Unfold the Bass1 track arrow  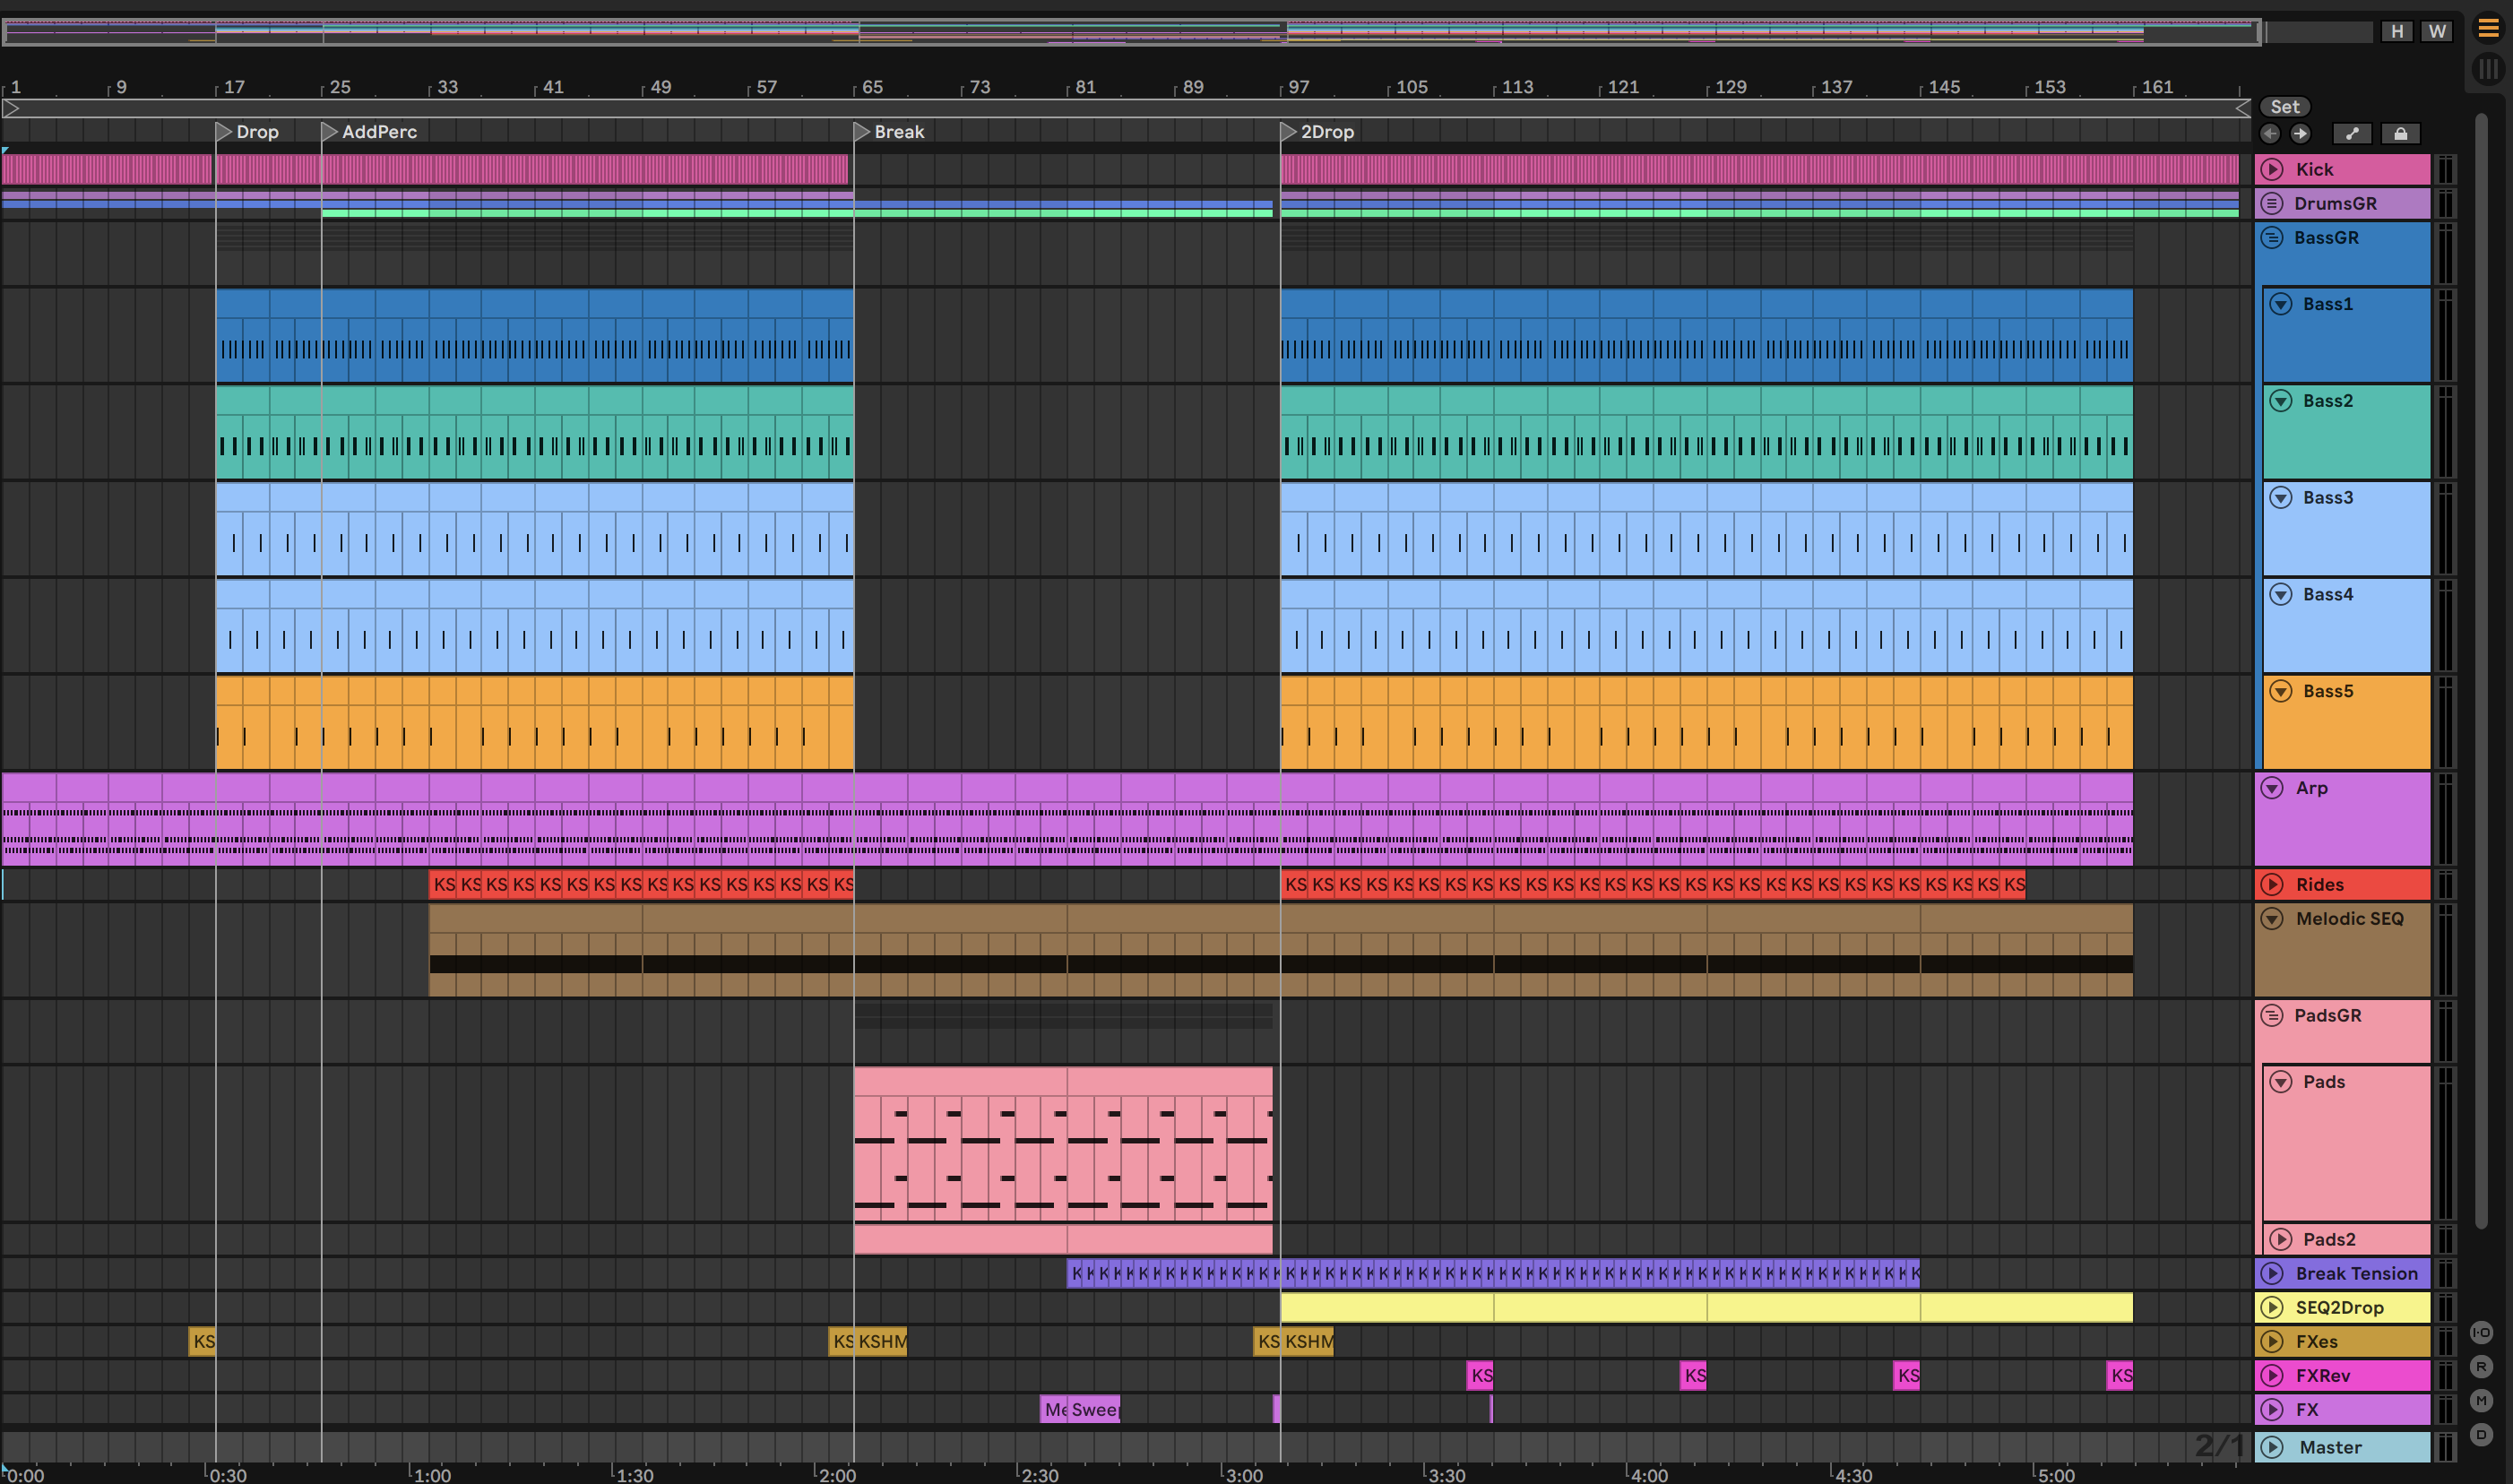(x=2281, y=304)
